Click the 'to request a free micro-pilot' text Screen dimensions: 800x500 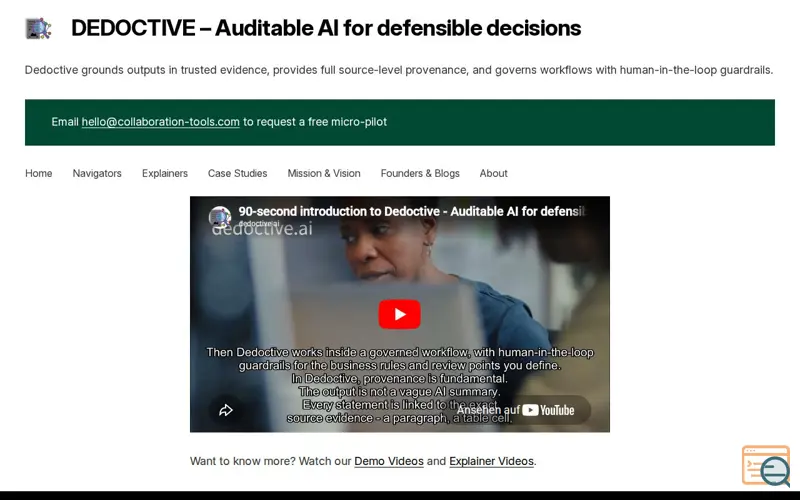click(x=315, y=122)
